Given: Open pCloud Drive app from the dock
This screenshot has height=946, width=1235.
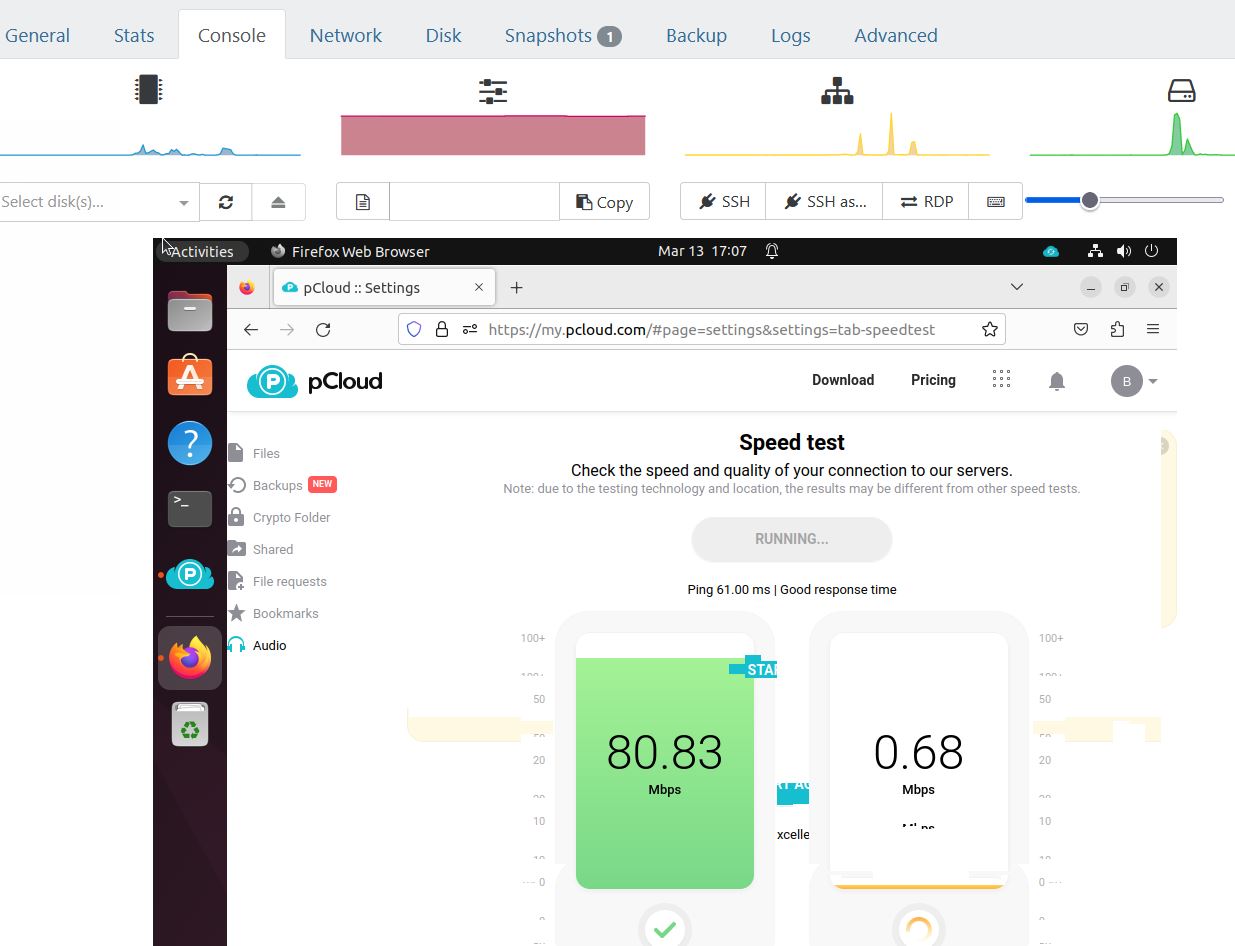Looking at the screenshot, I should (190, 575).
